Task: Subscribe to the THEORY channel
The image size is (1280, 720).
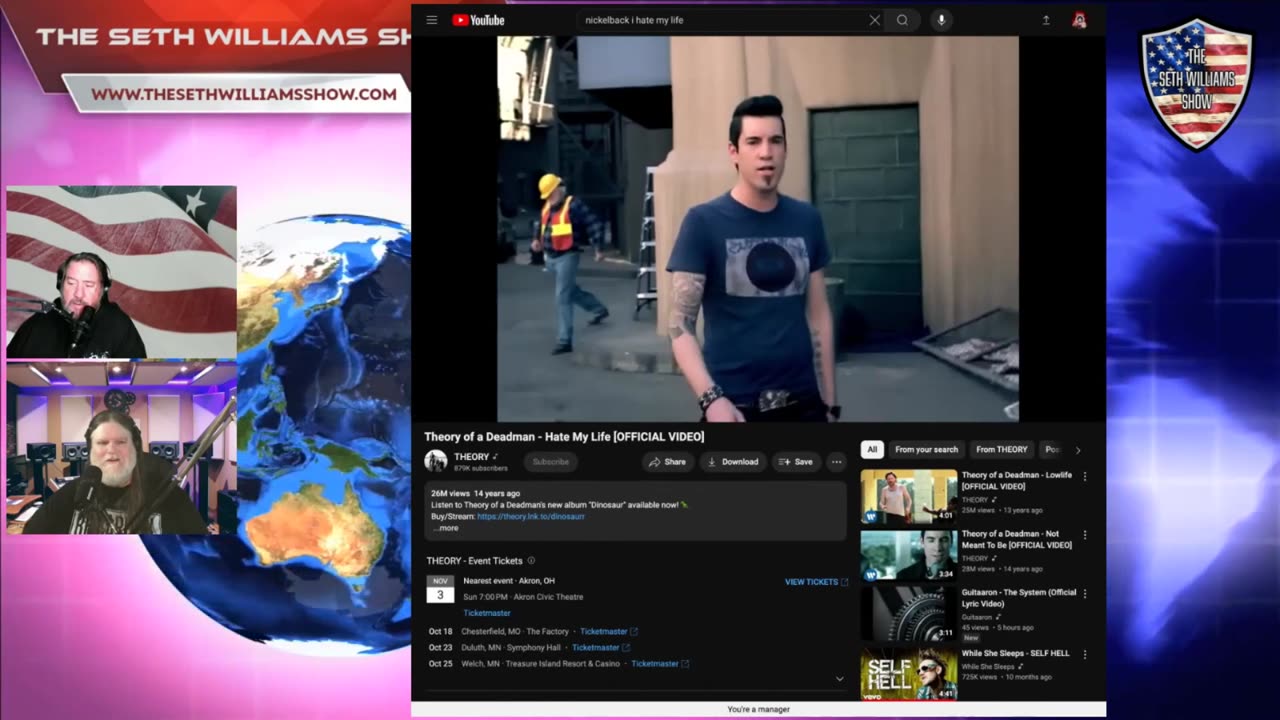Action: (x=550, y=462)
